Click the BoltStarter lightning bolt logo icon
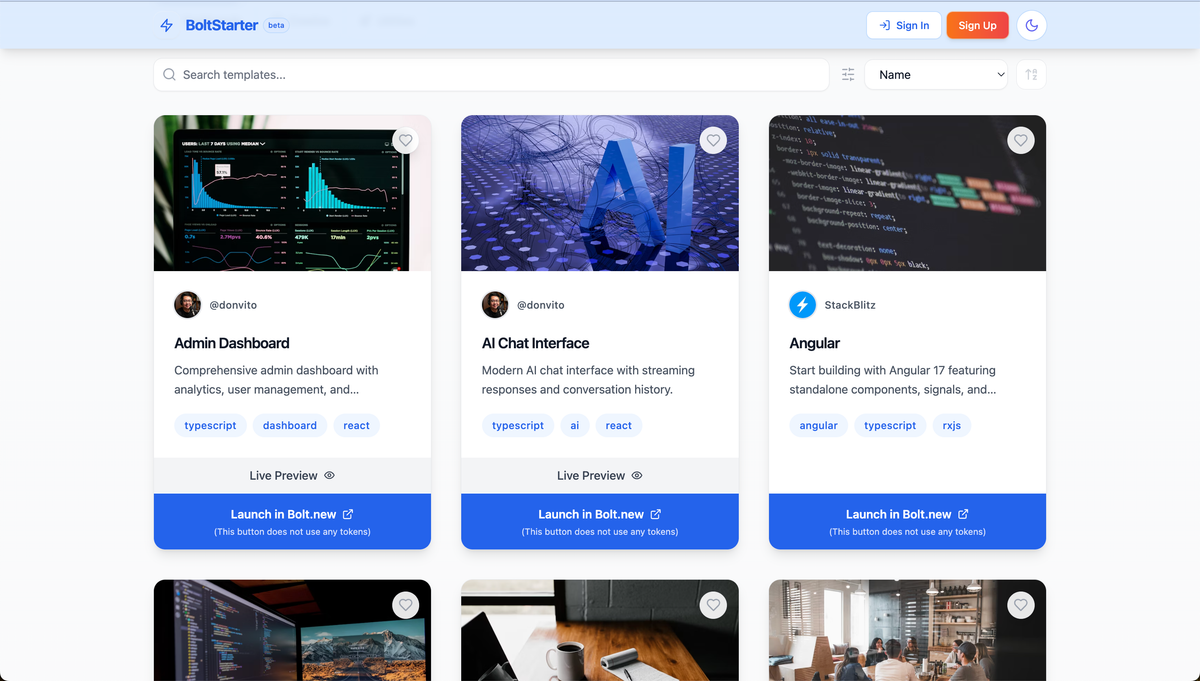This screenshot has width=1200, height=681. pyautogui.click(x=167, y=25)
